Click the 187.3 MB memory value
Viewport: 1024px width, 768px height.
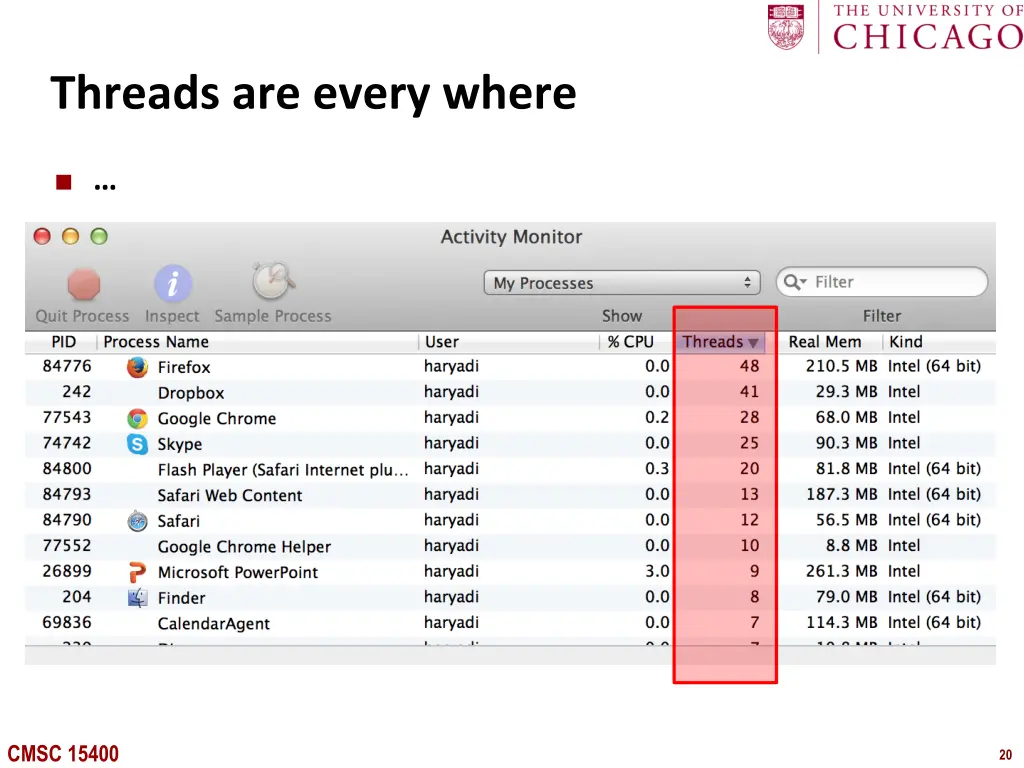[x=841, y=494]
